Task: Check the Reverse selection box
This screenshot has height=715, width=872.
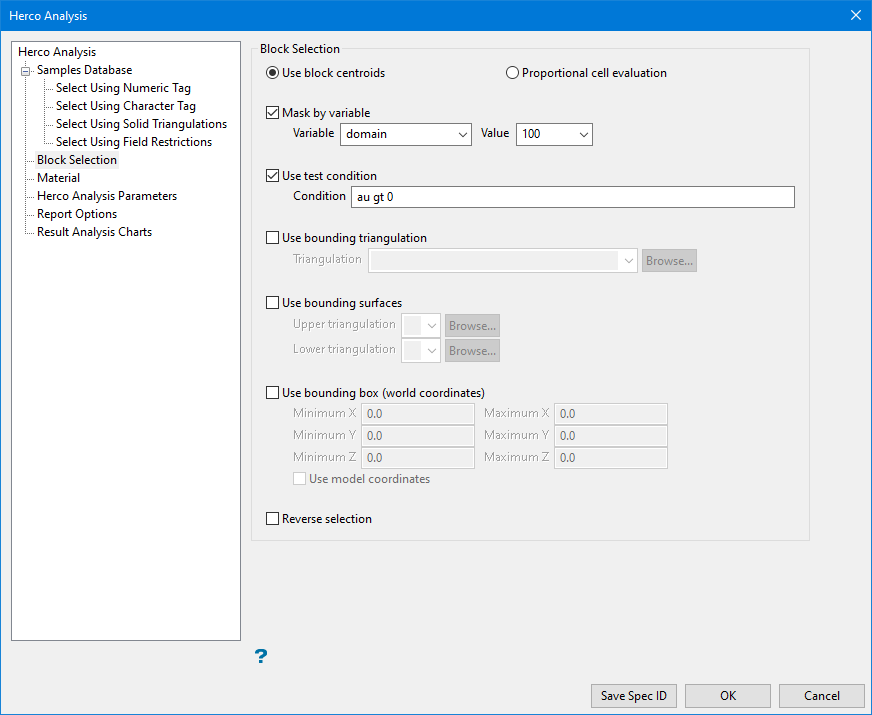Action: 273,519
